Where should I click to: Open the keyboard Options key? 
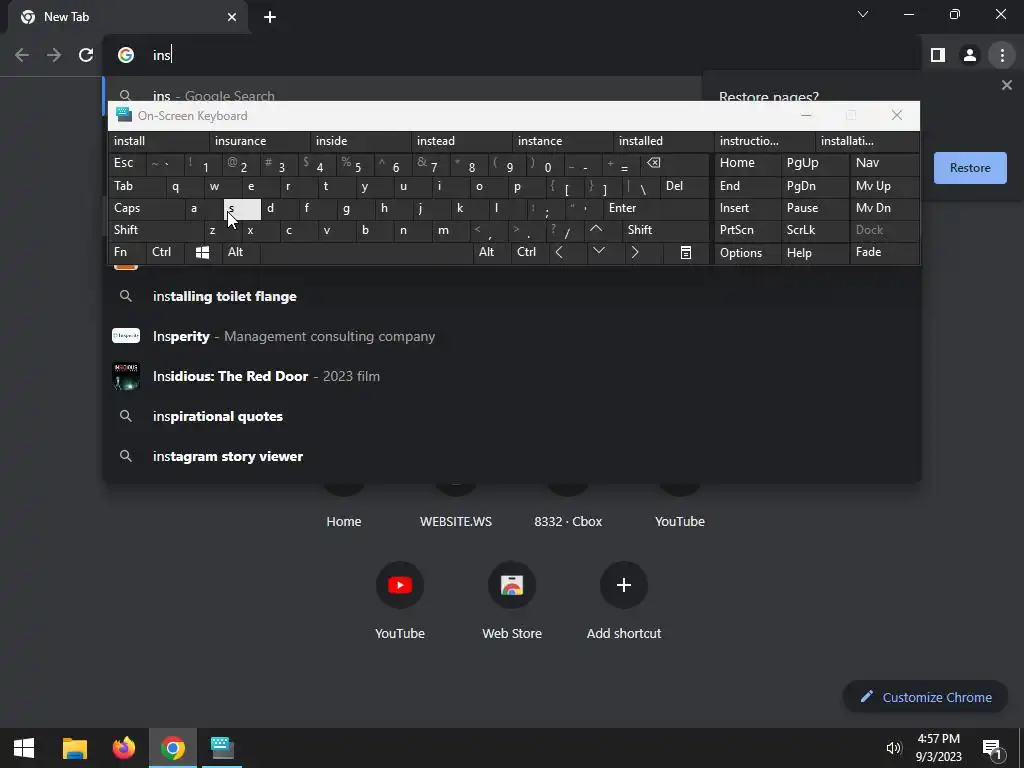tap(748, 253)
